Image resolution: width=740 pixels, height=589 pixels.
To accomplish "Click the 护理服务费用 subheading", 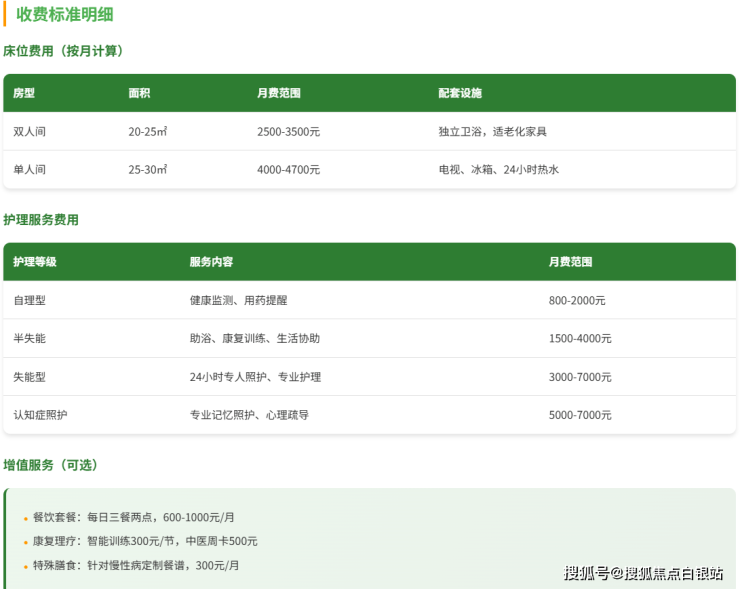I will coord(41,220).
